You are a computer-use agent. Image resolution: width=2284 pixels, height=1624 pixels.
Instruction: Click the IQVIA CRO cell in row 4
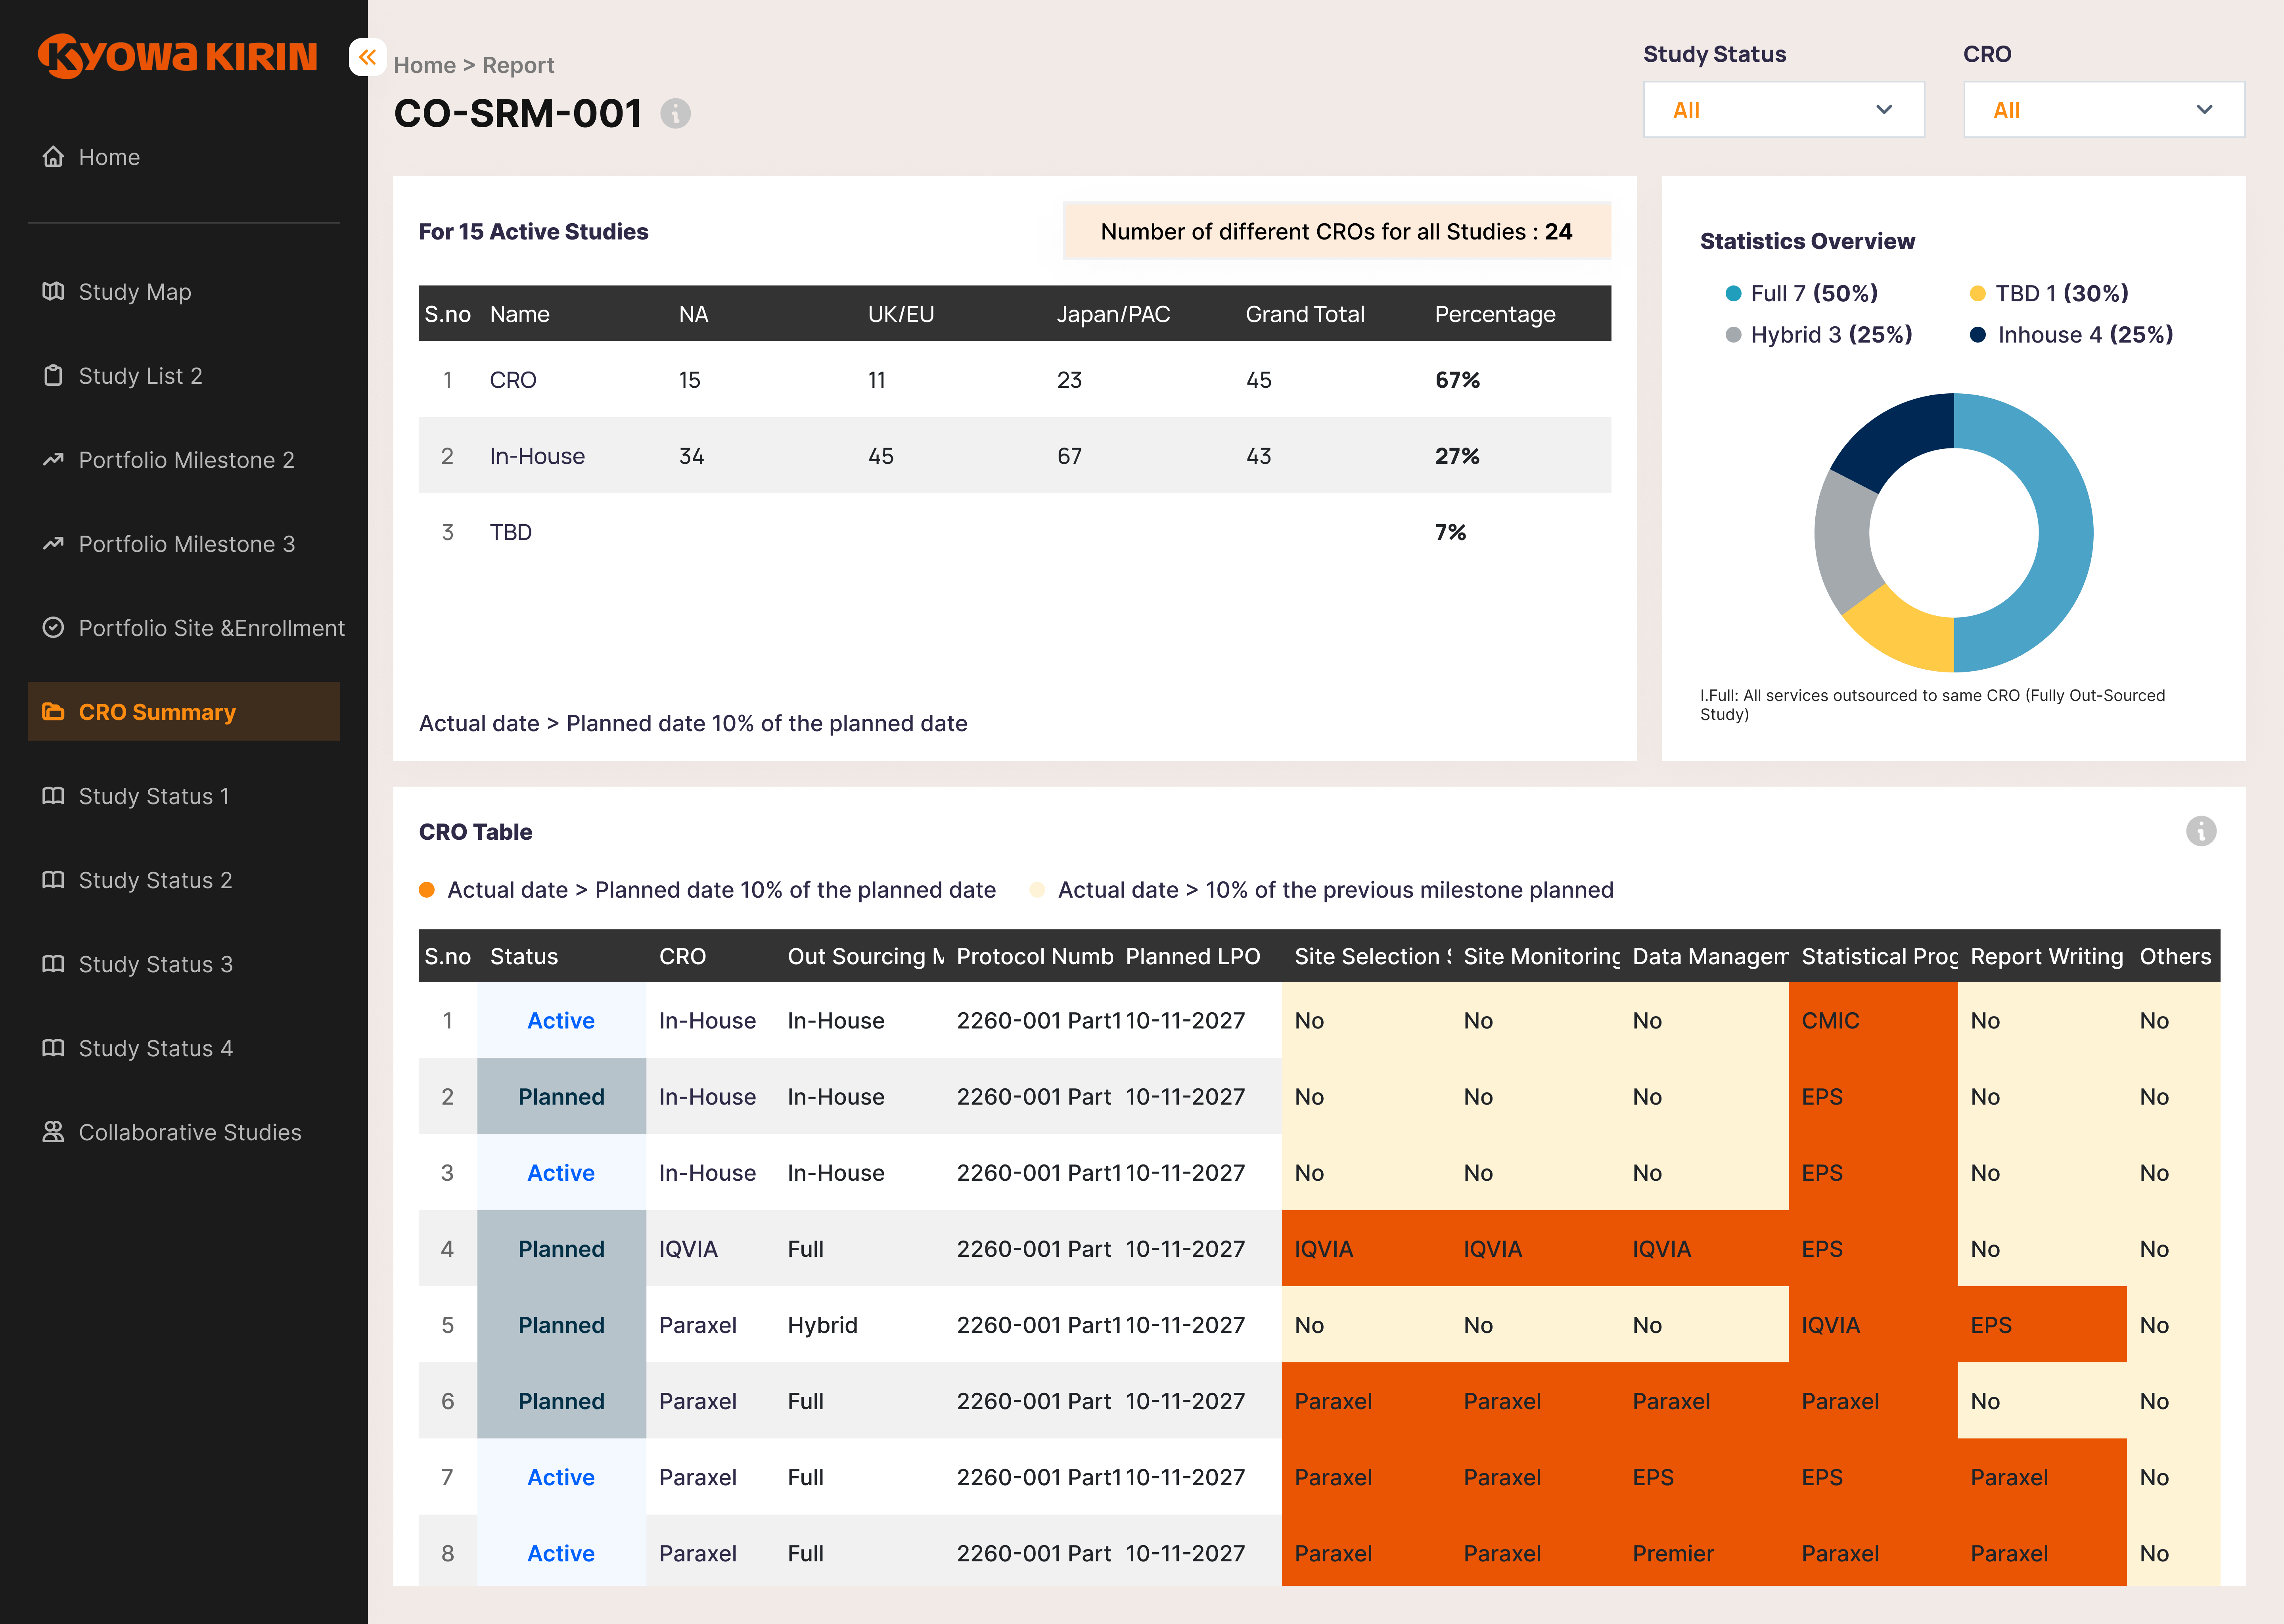(710, 1248)
